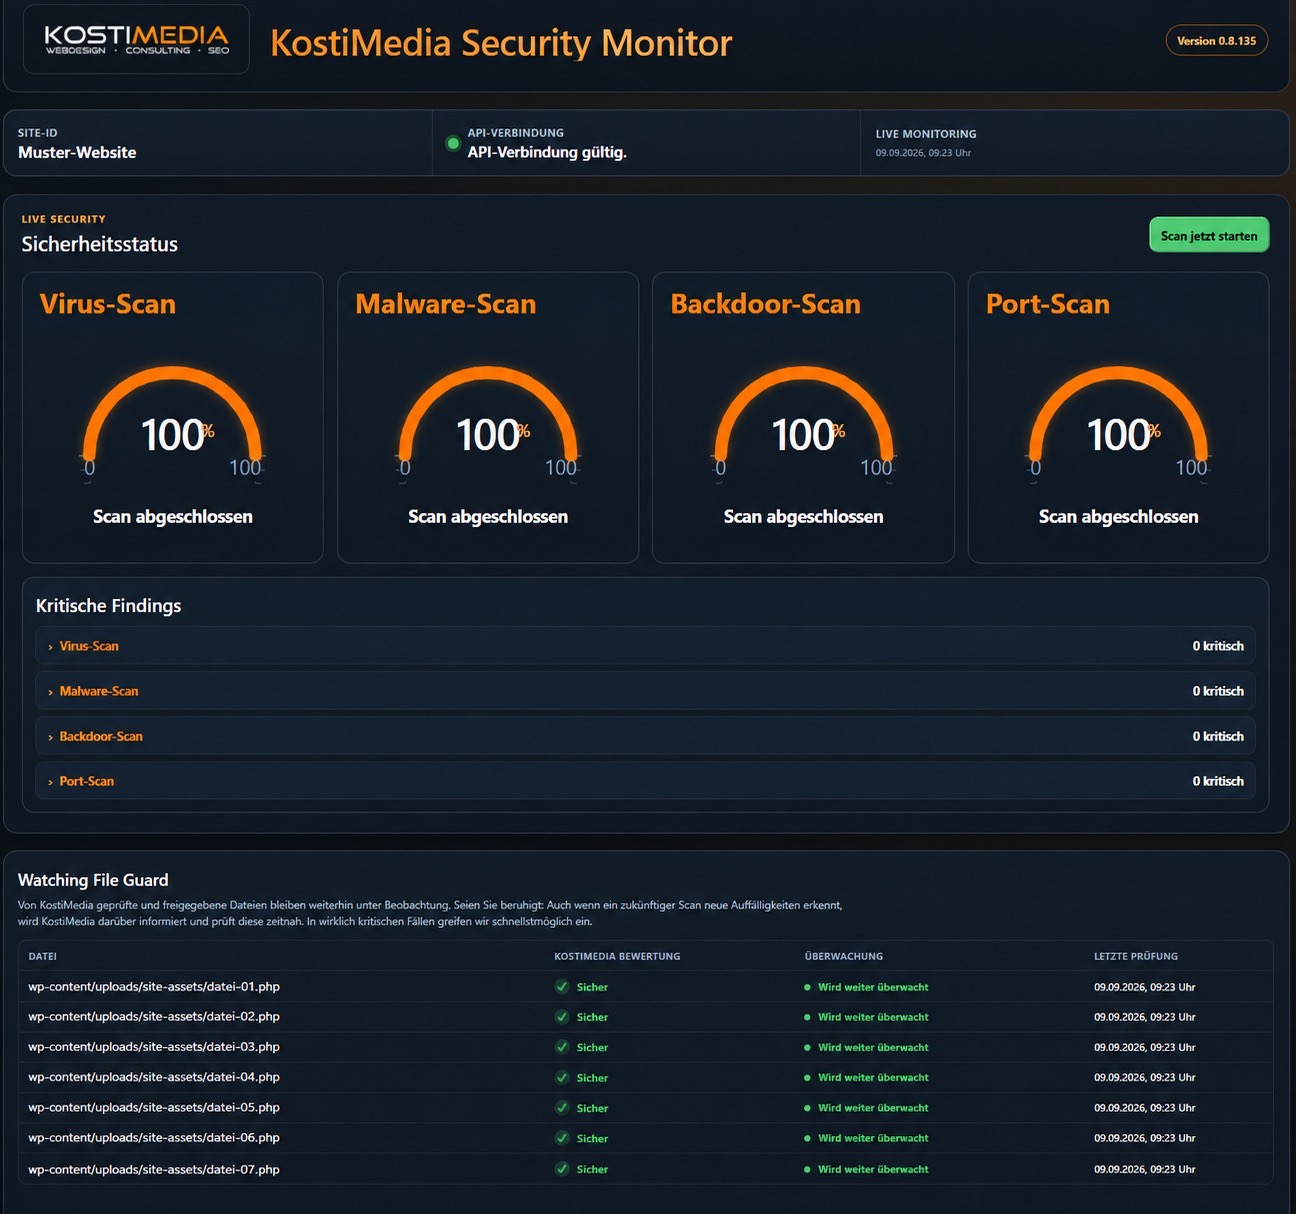
Task: Click the 'Sicherheitsstatus' heading
Action: 100,244
